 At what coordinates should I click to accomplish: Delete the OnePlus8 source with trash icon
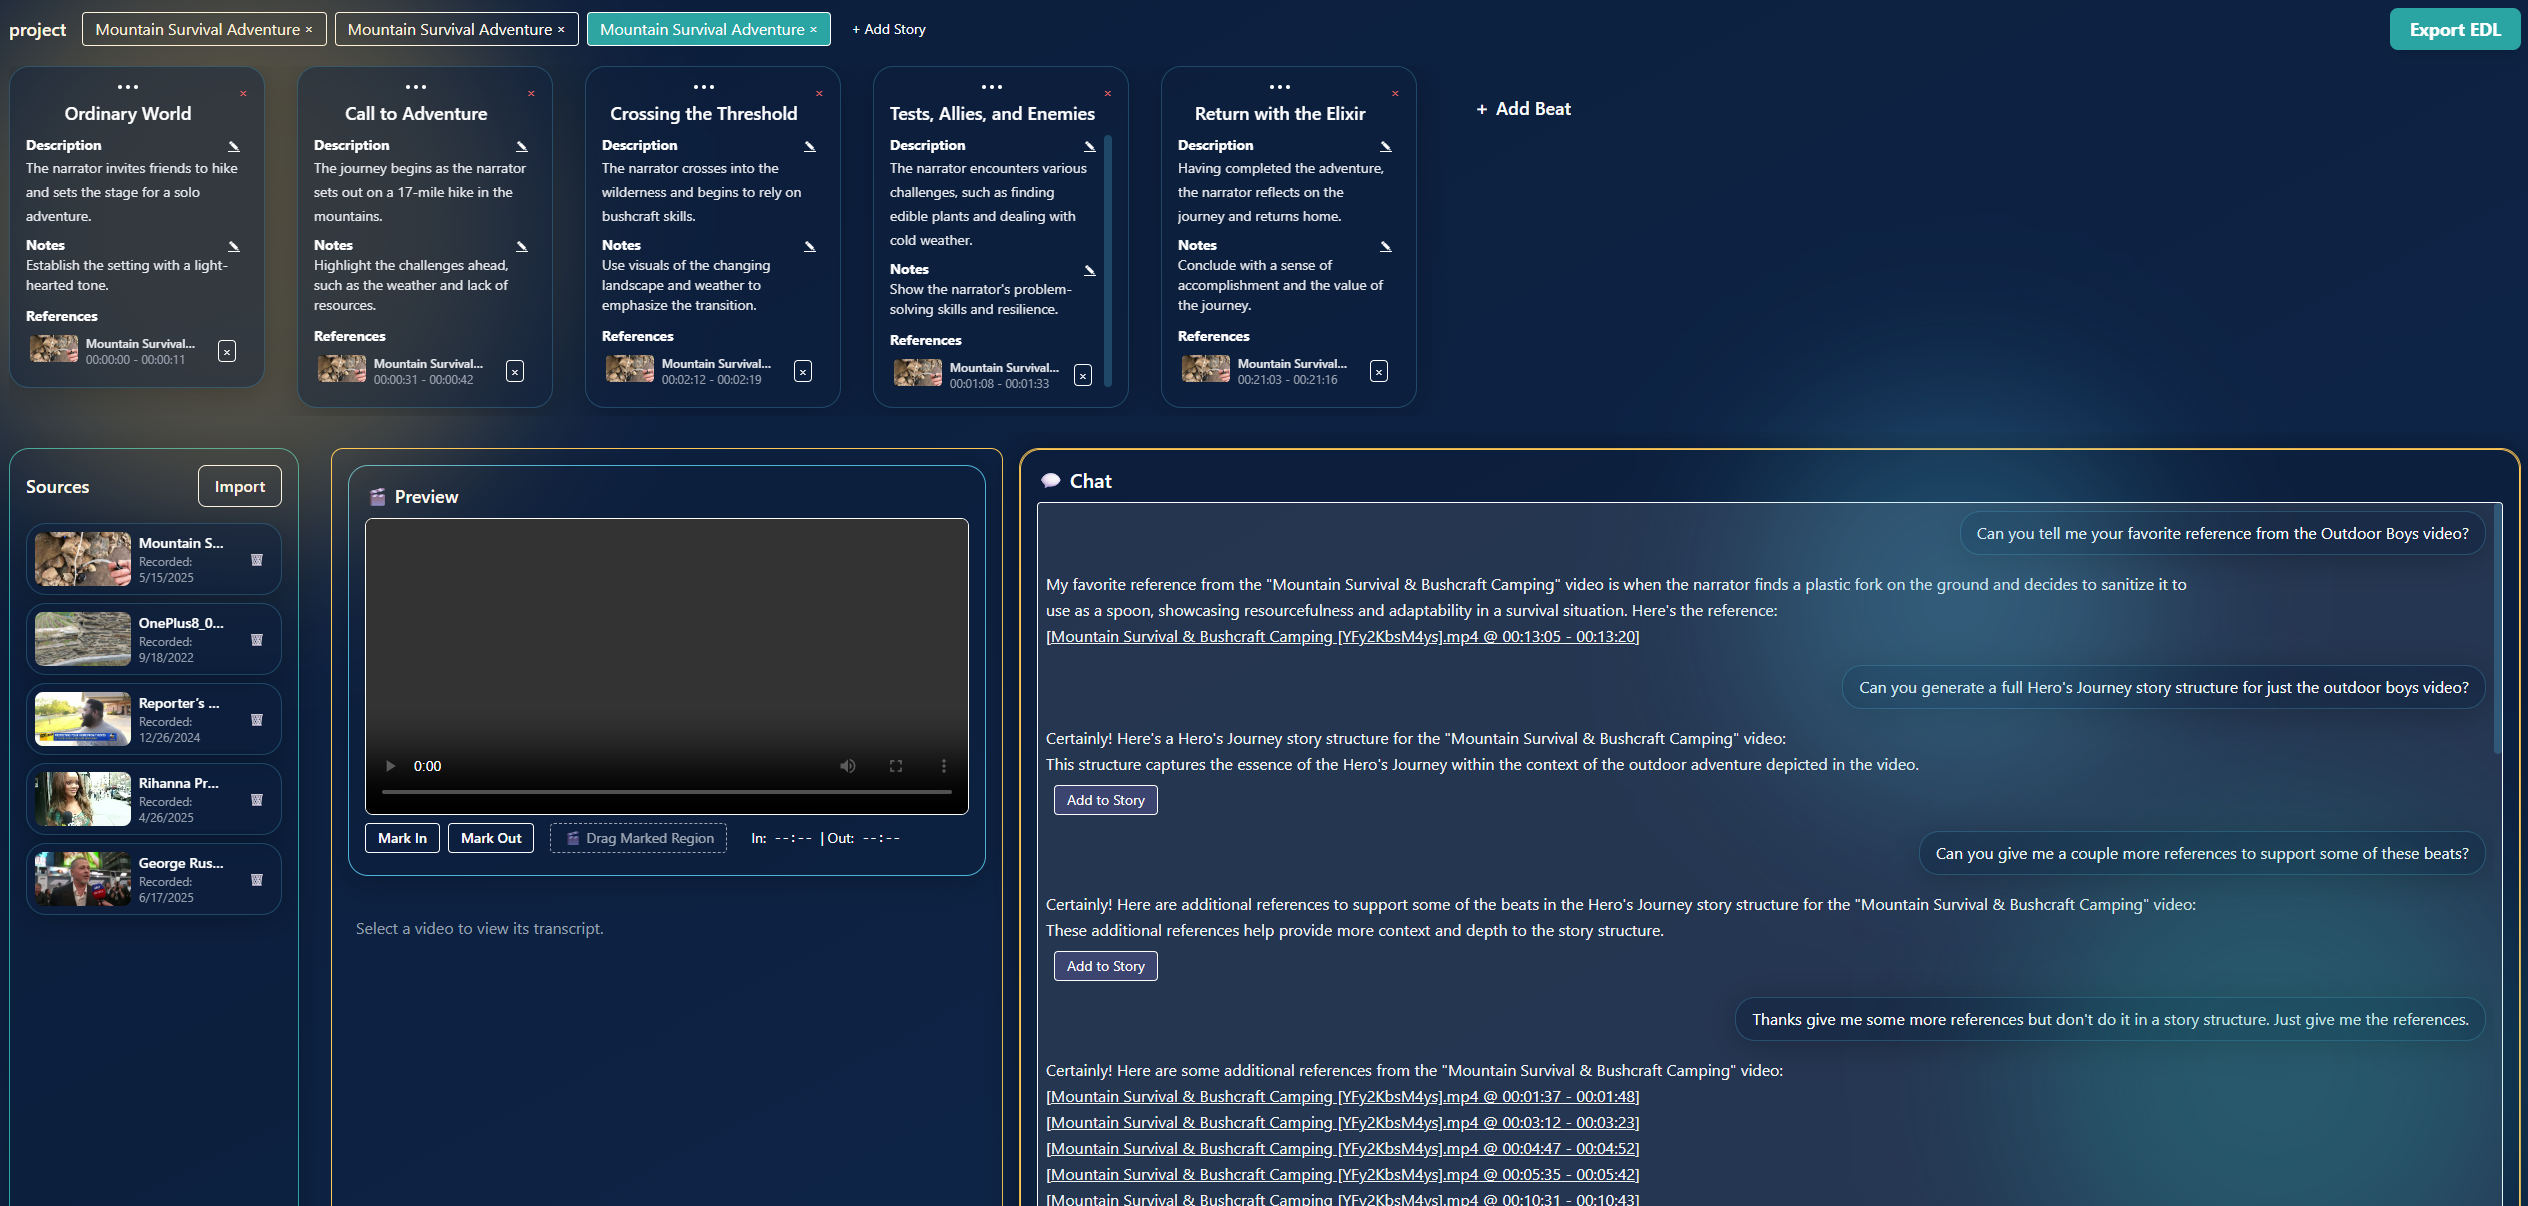257,640
